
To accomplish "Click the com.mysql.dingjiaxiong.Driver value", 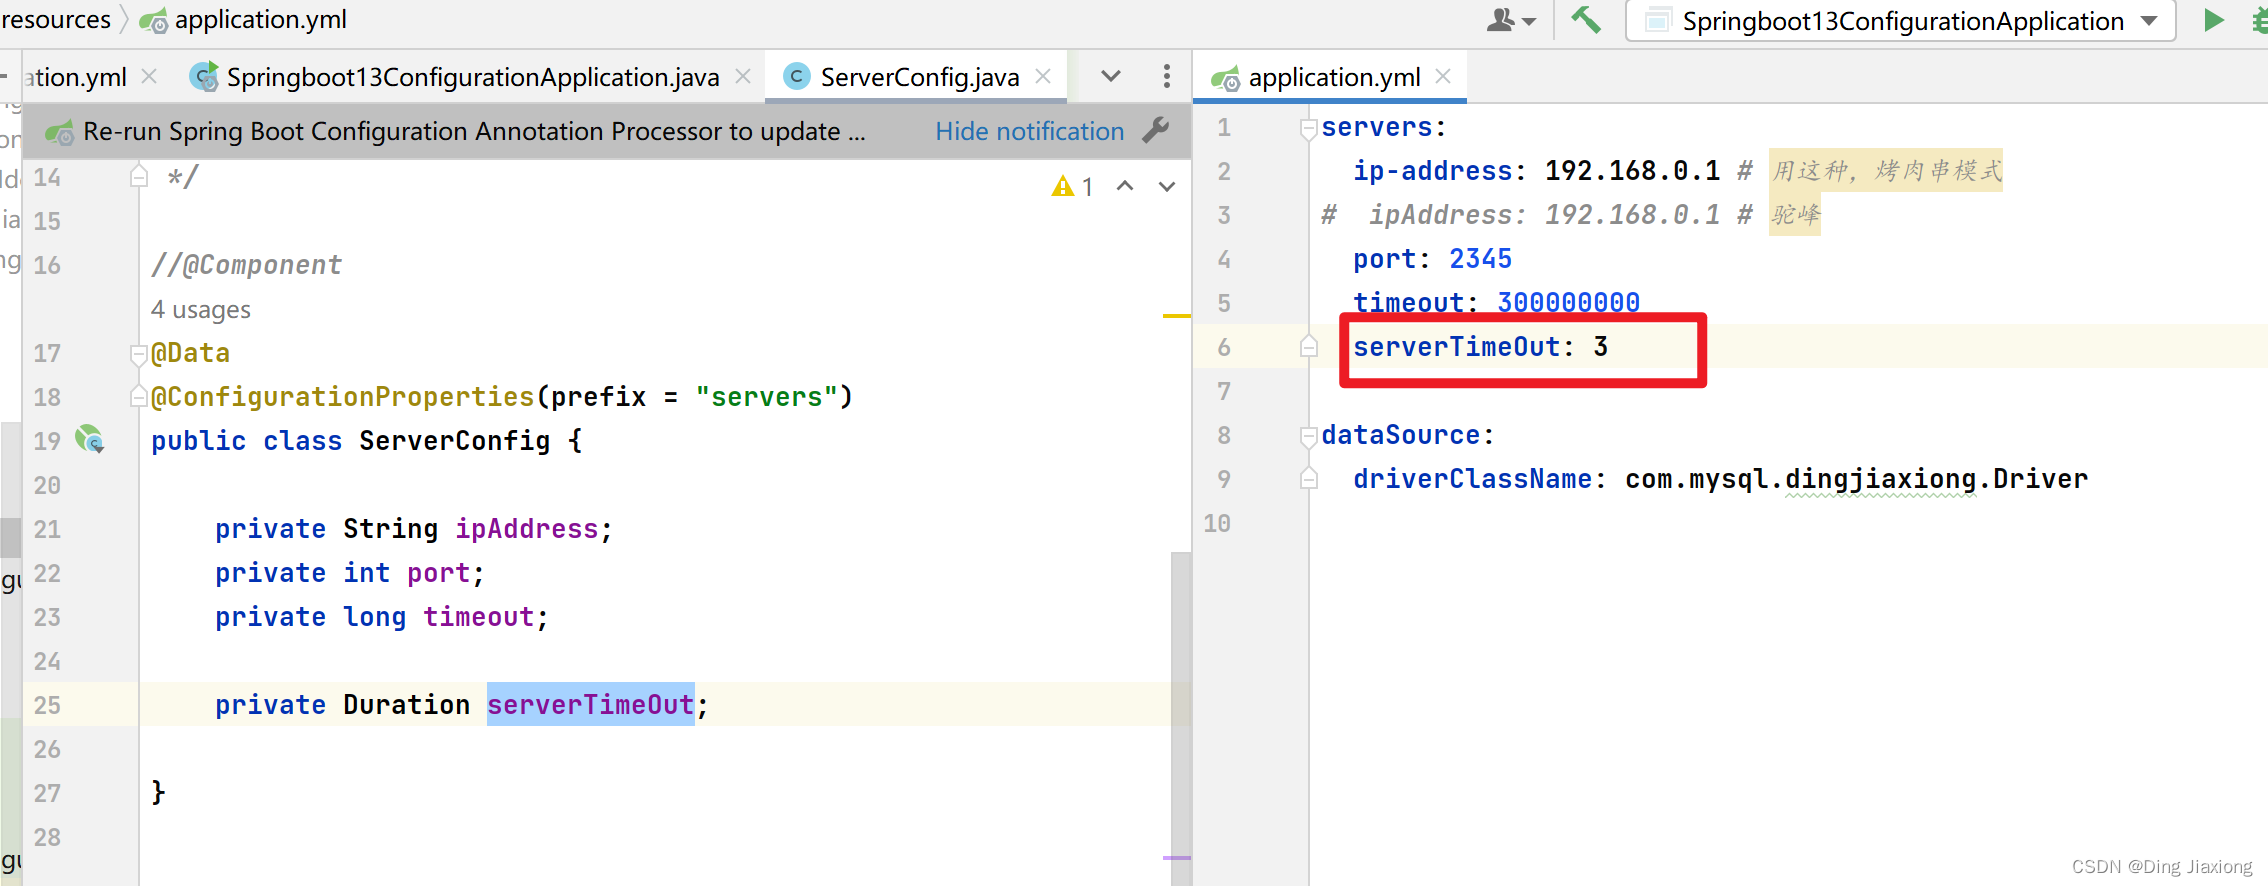I will [1856, 479].
